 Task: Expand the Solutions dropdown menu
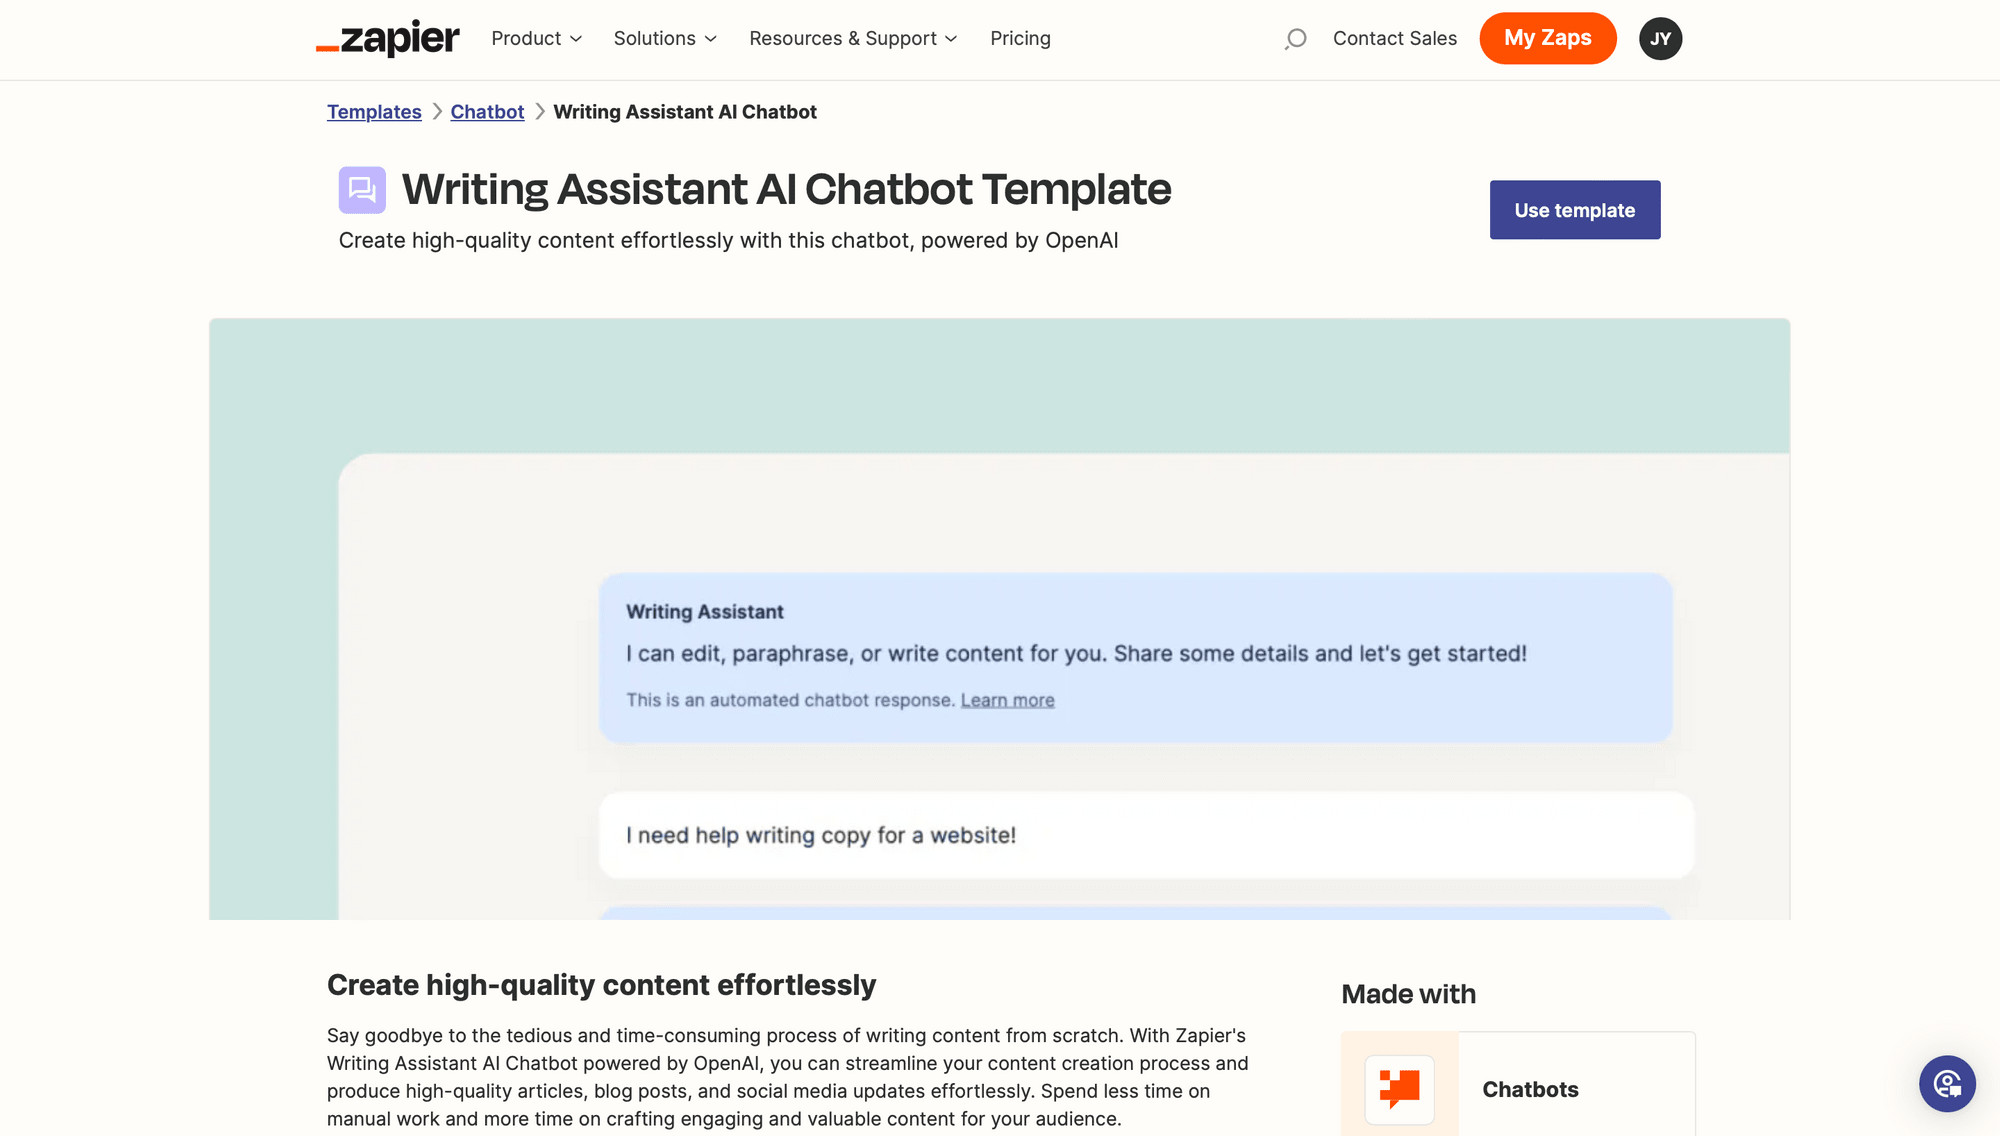[665, 38]
